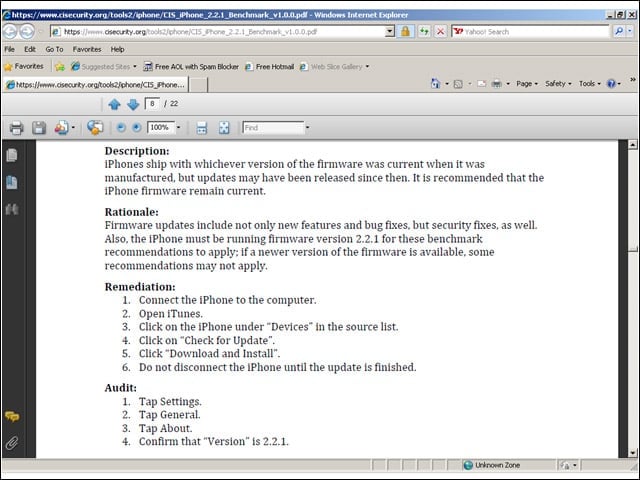640x480 pixels.
Task: Zoom in the PDF
Action: pyautogui.click(x=137, y=128)
